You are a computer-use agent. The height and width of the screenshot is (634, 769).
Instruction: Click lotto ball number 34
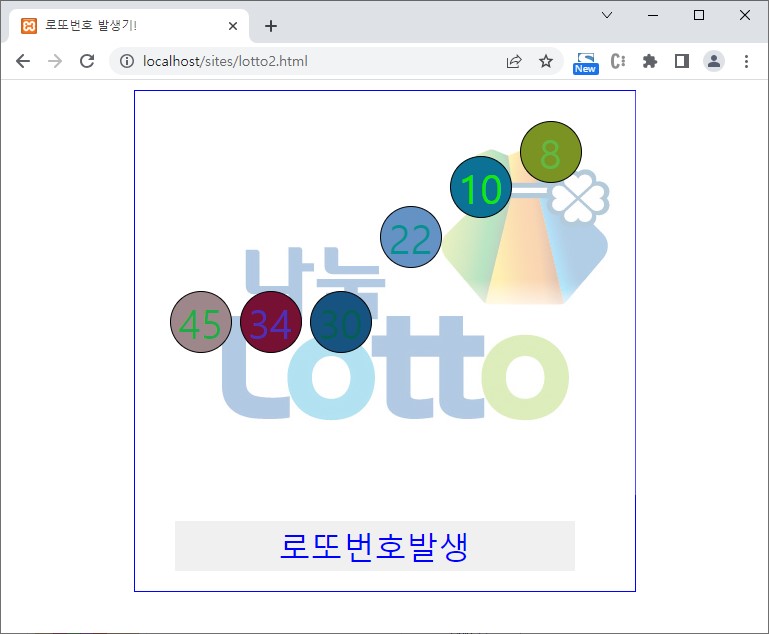pyautogui.click(x=271, y=322)
